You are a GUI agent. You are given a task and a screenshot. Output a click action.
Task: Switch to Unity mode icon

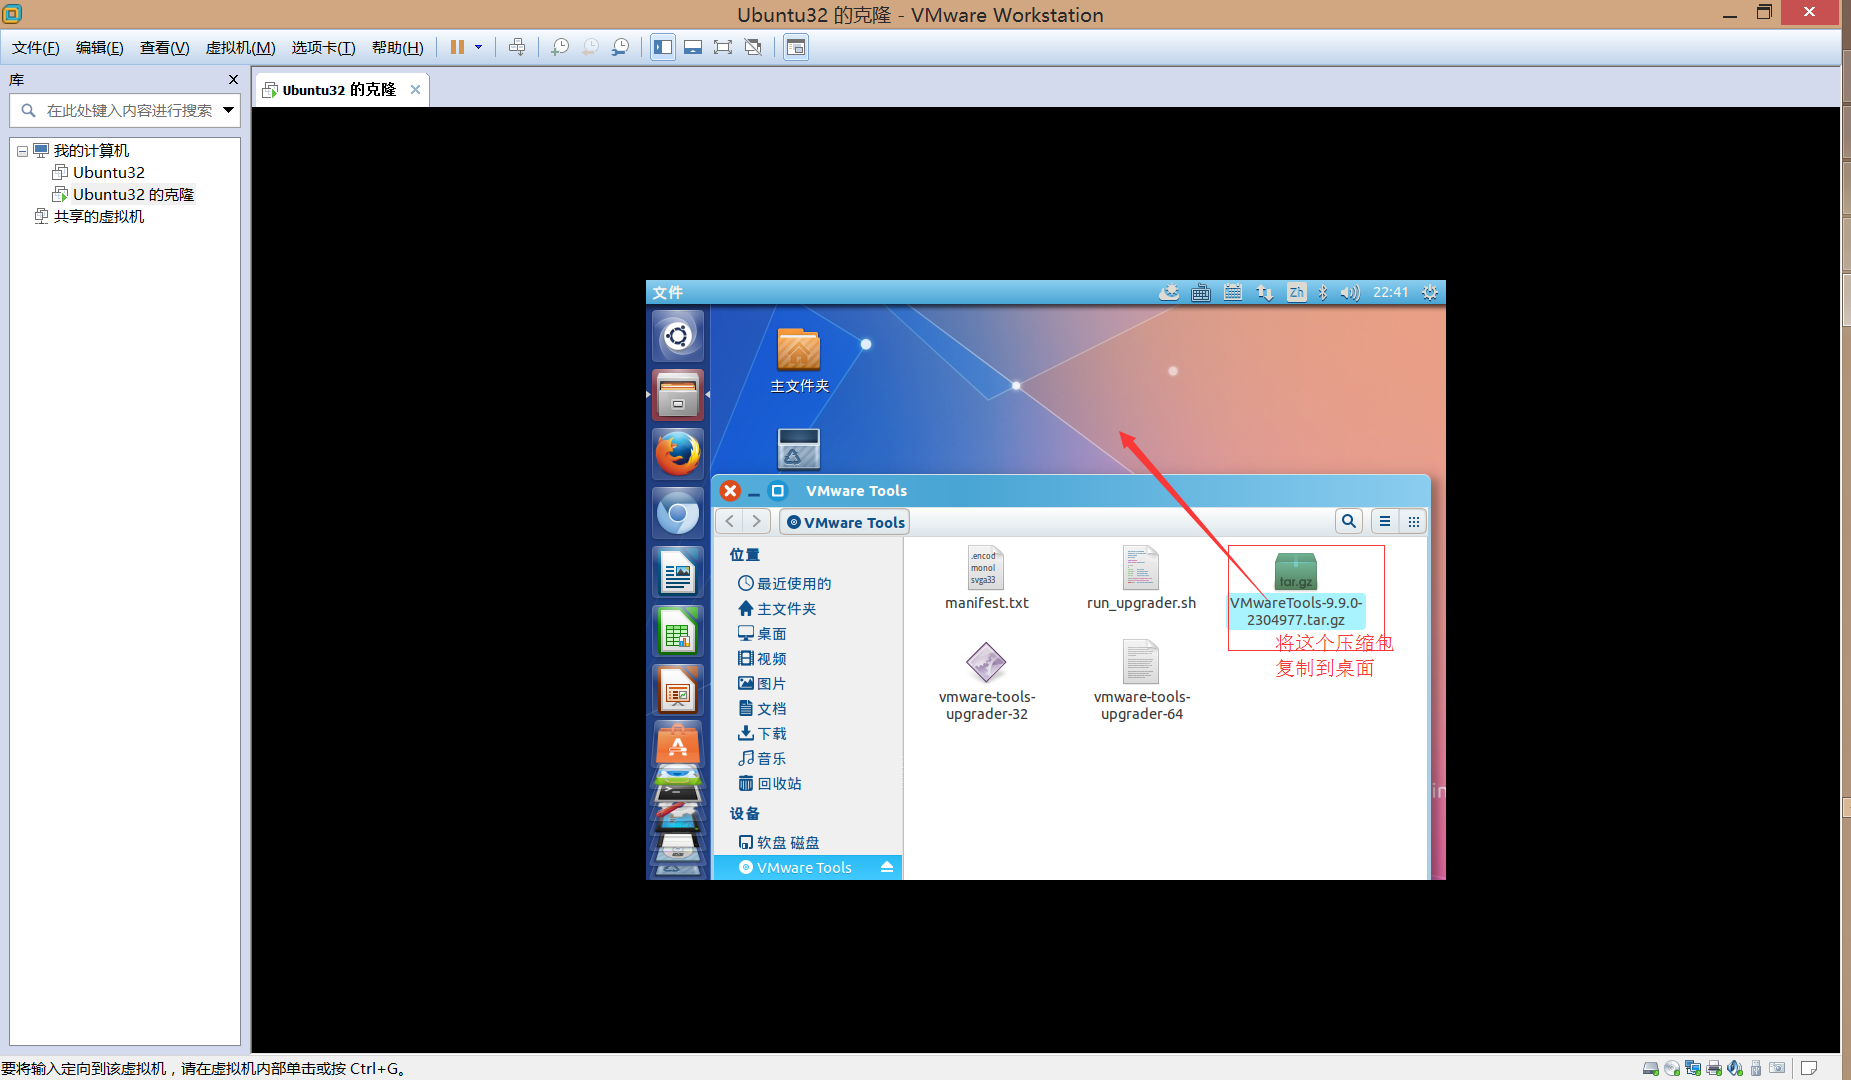753,47
